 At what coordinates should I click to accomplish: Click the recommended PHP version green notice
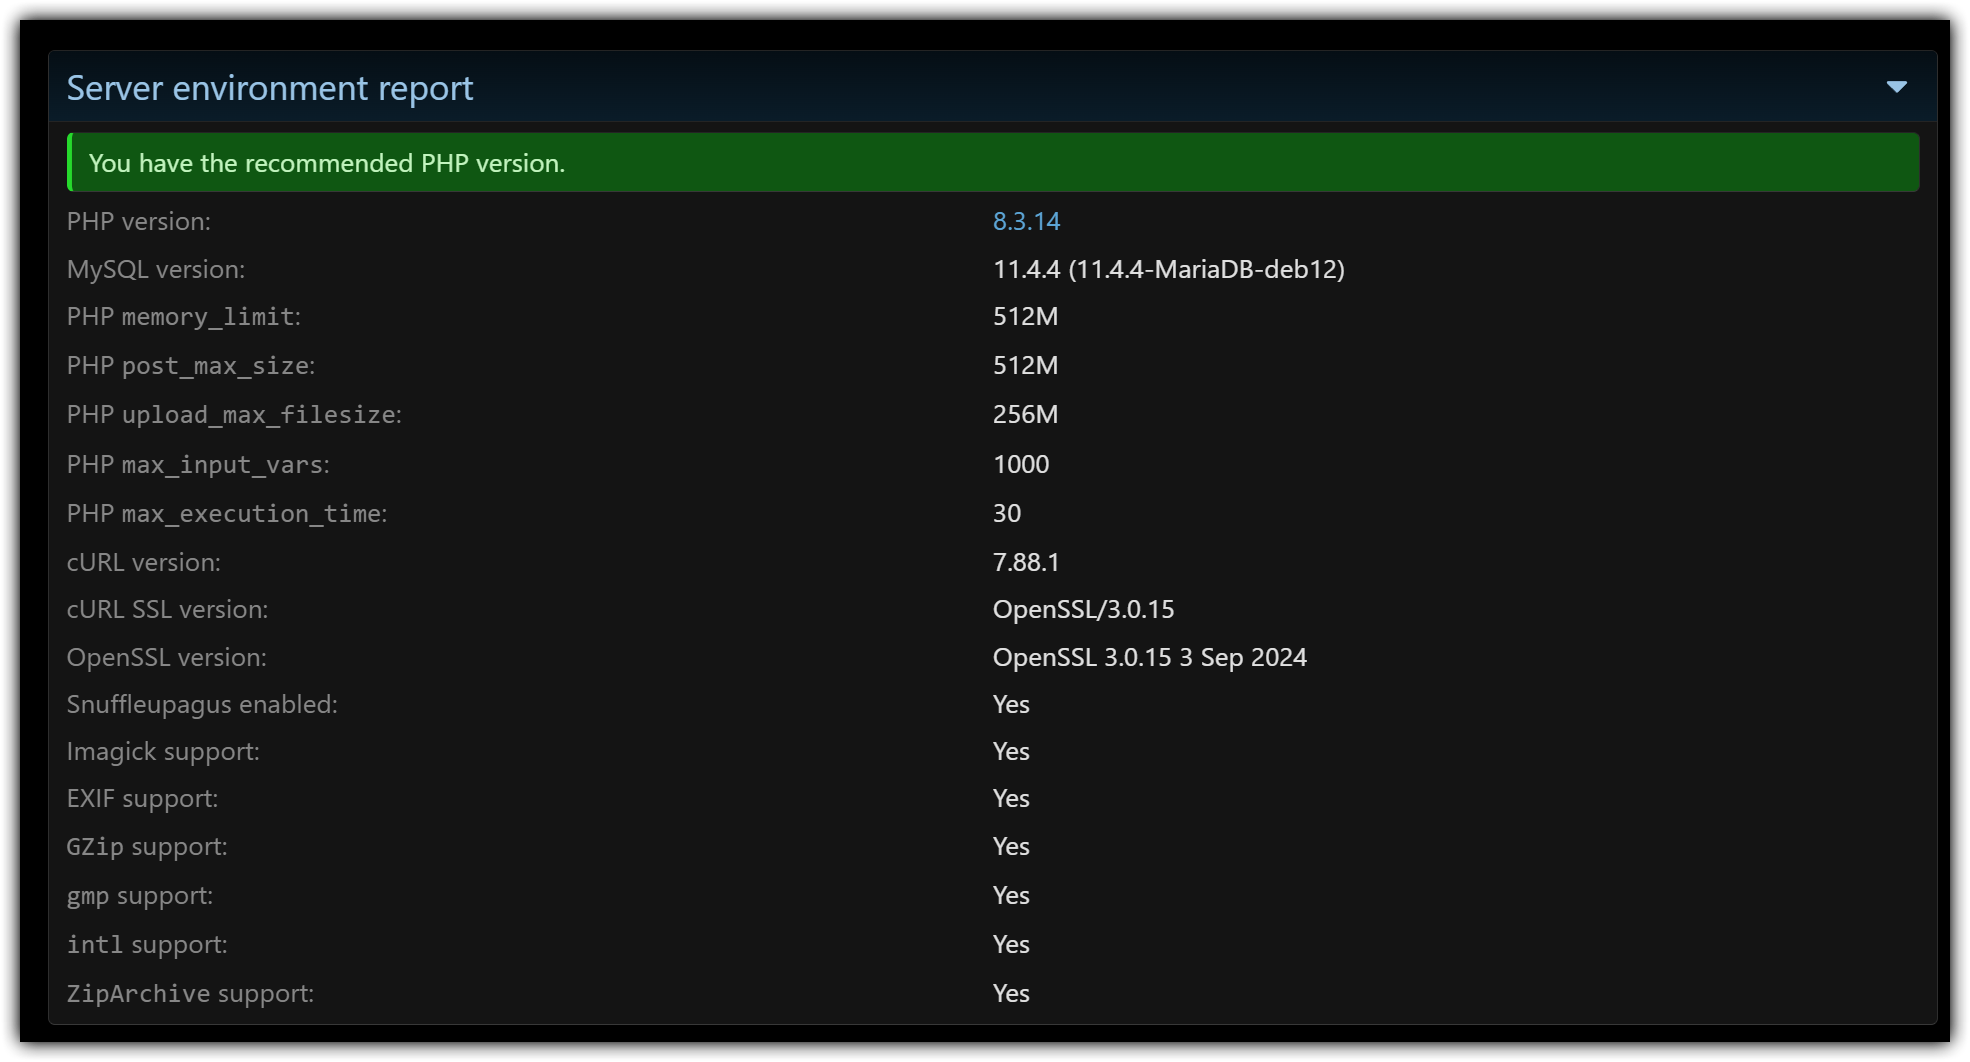327,163
